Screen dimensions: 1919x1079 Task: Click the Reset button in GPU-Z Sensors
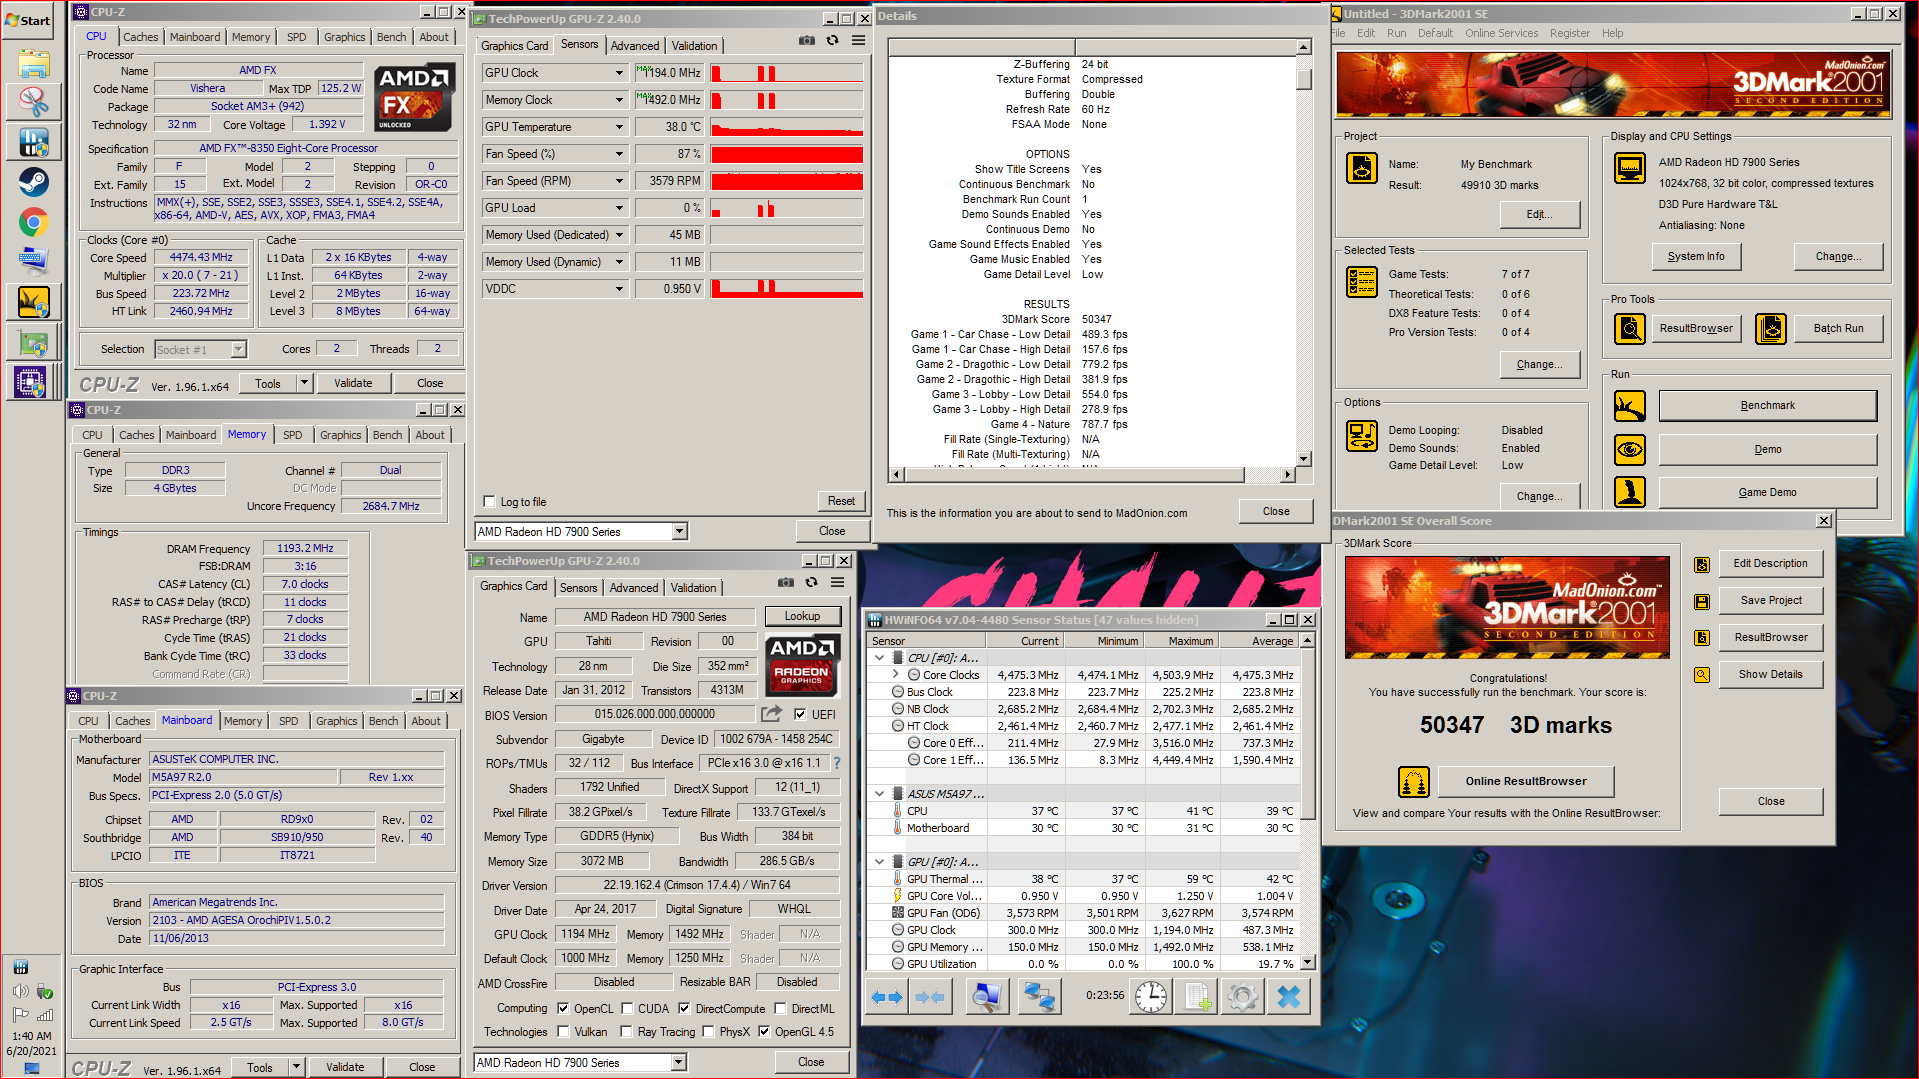[x=841, y=501]
